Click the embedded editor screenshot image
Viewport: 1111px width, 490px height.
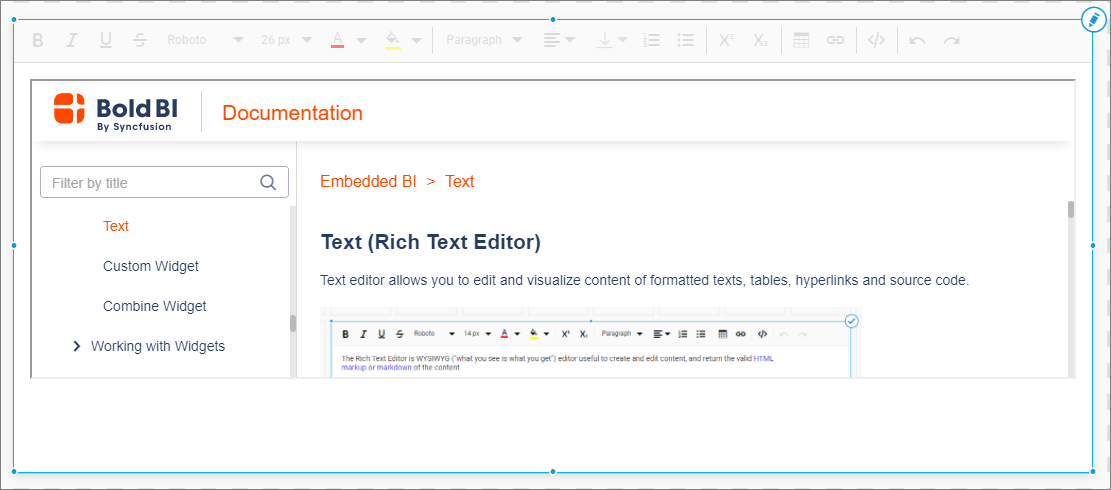coord(590,342)
